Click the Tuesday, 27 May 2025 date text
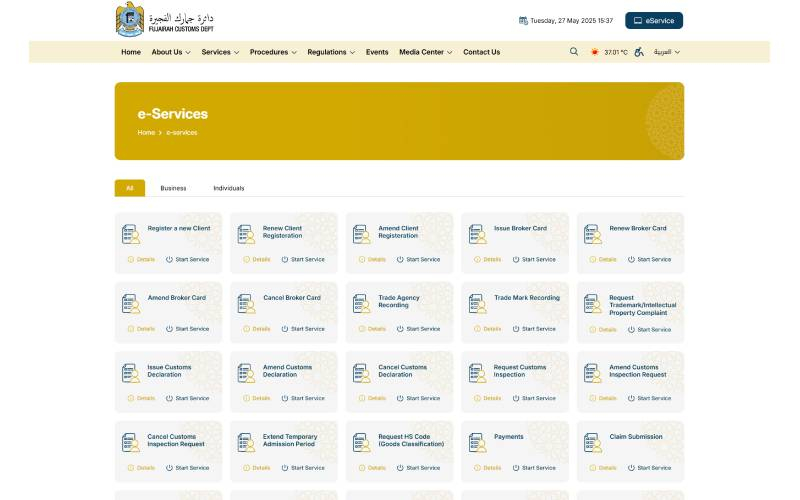Image resolution: width=800 pixels, height=500 pixels. (571, 21)
